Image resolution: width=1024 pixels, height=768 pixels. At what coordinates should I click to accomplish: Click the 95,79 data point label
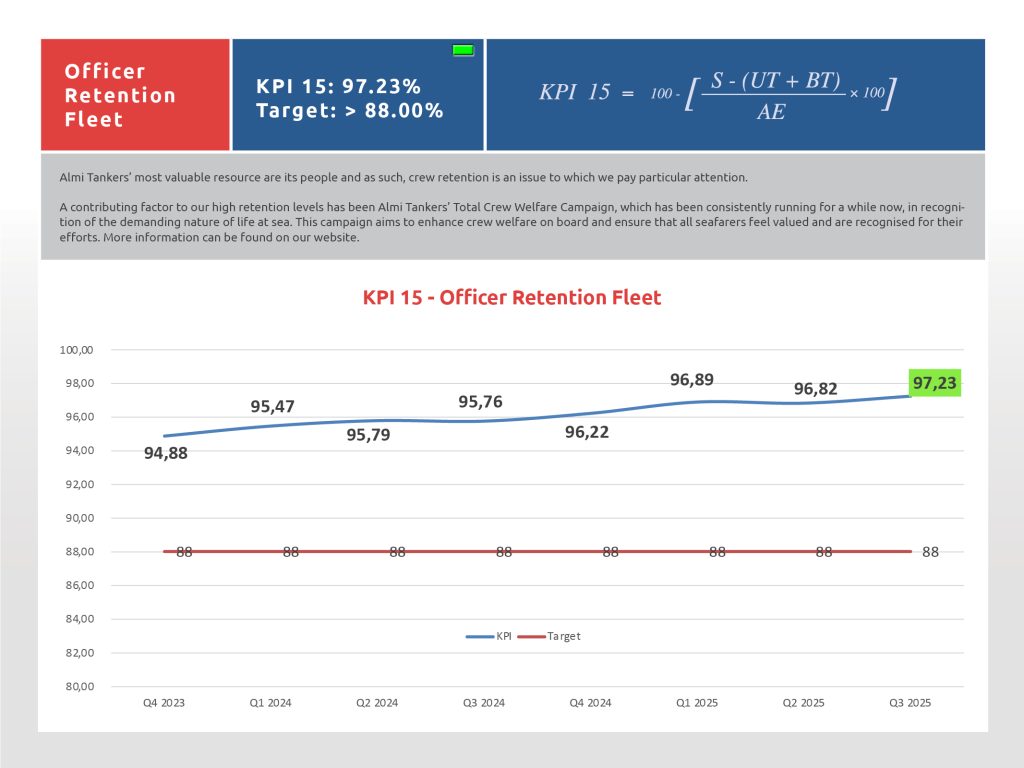368,435
